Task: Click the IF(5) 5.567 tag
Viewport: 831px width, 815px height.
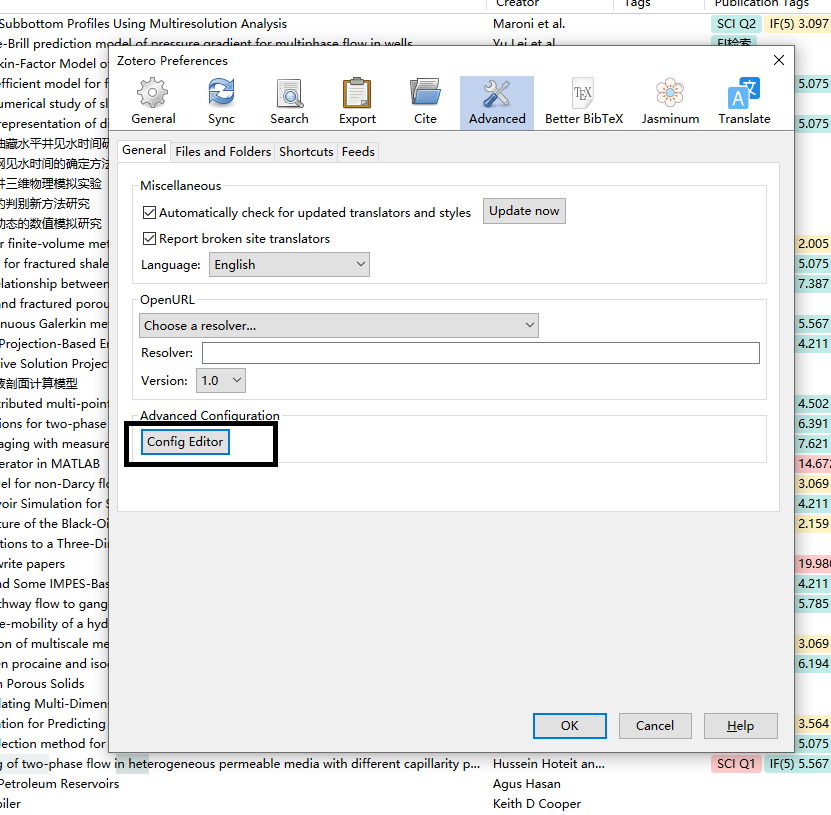Action: tap(798, 764)
